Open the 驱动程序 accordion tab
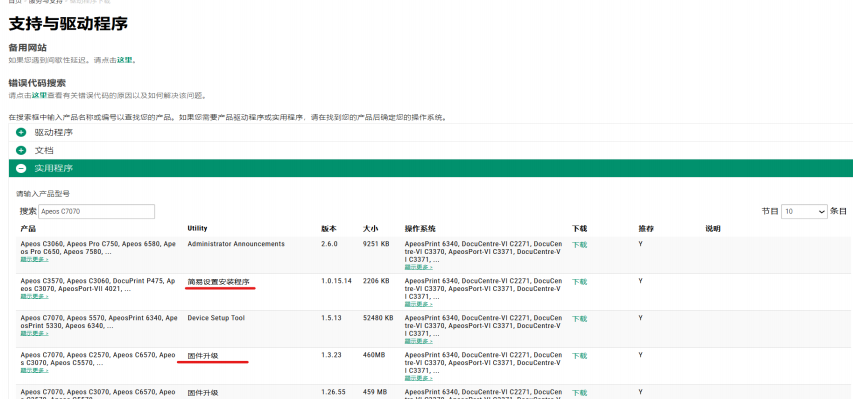This screenshot has width=853, height=399. tap(431, 132)
